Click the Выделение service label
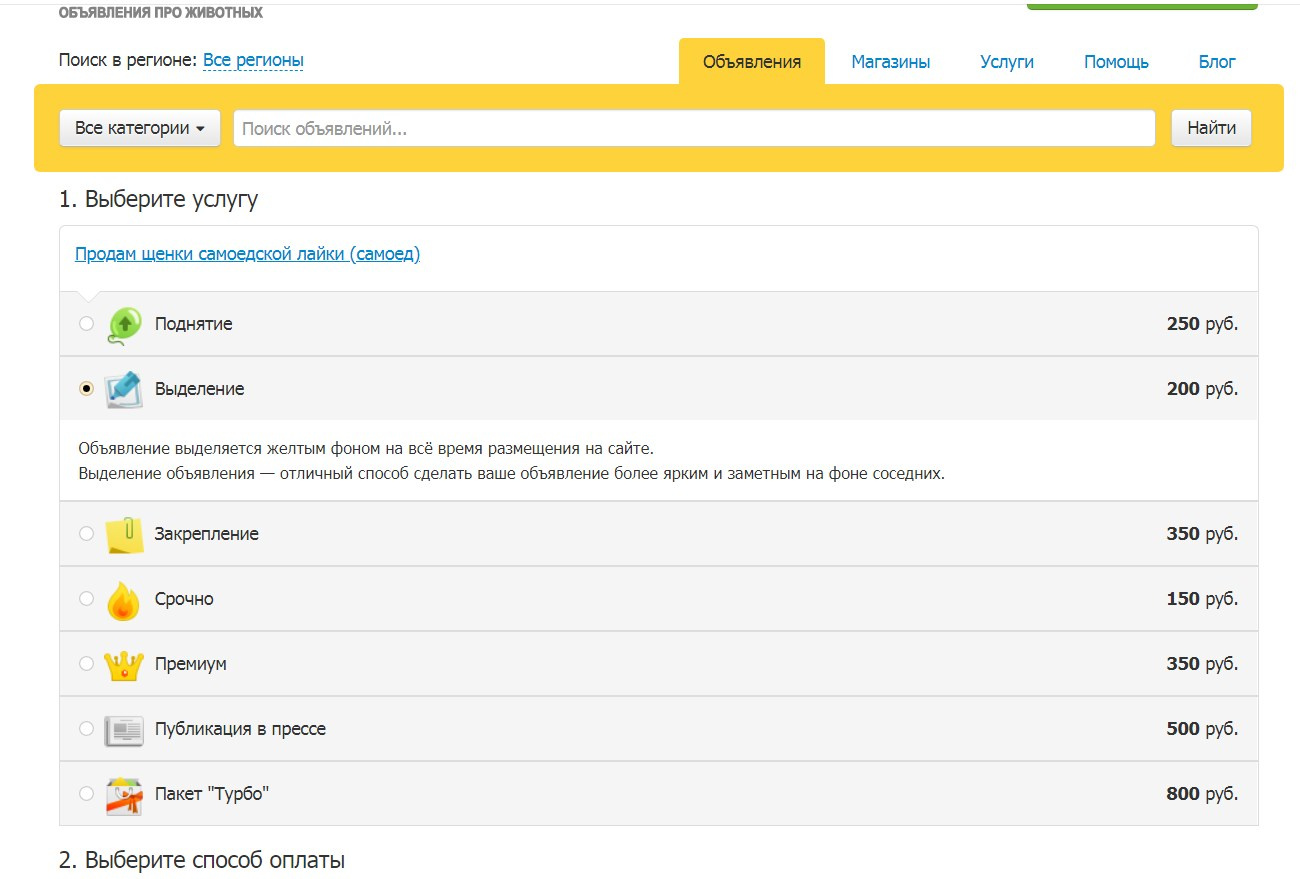 pos(199,389)
